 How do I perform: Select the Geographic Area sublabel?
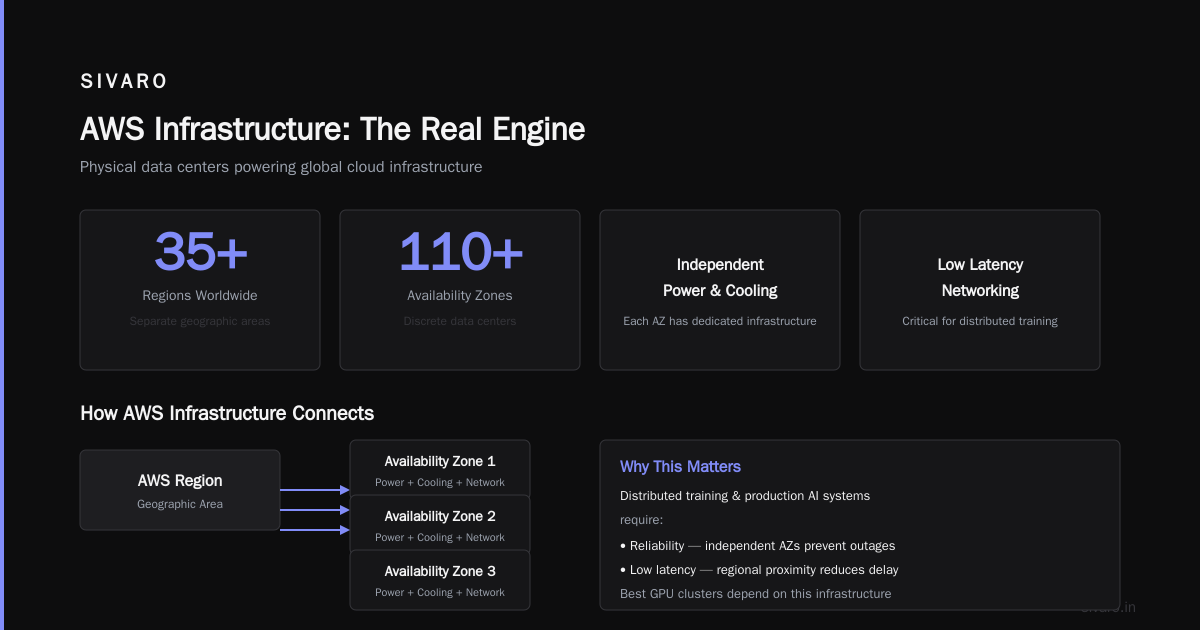[x=180, y=505]
